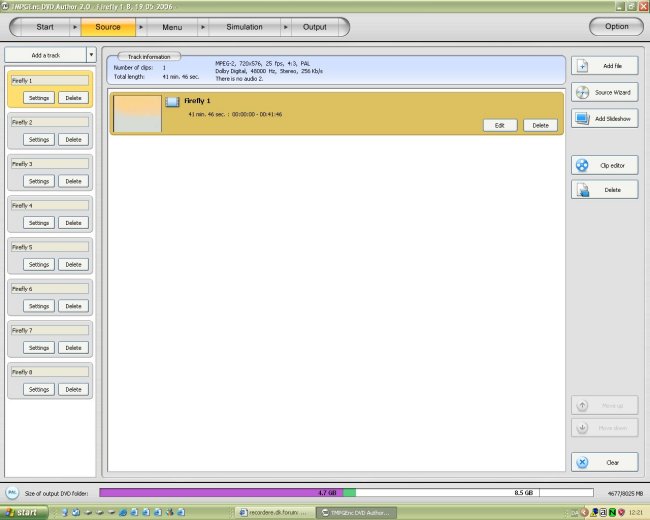Delete the Firefly 7 track
The width and height of the screenshot is (650, 520).
73,347
